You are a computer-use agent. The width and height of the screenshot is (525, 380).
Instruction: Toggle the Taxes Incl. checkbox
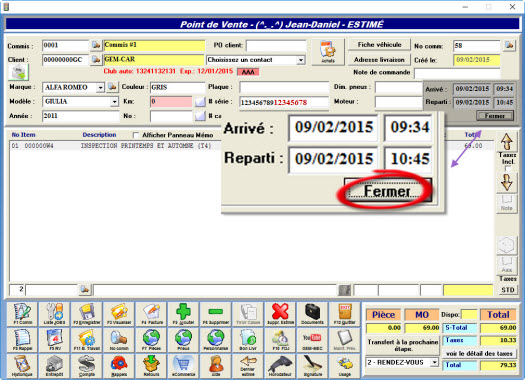(508, 168)
